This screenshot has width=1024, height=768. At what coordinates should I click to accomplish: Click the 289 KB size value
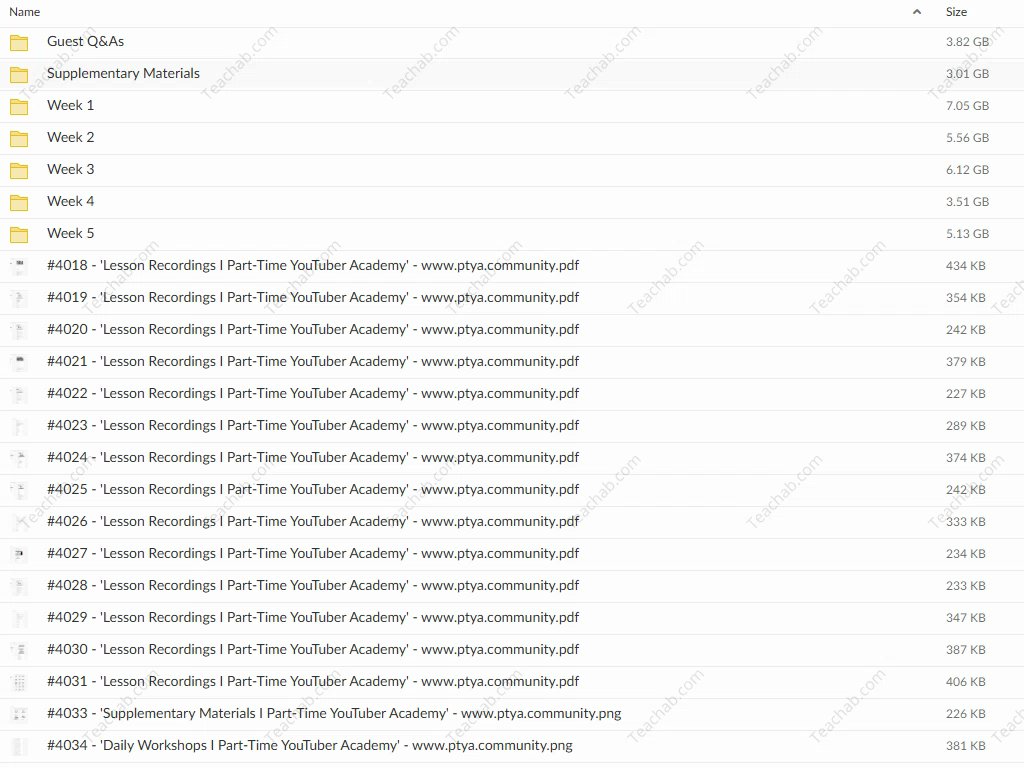[965, 426]
